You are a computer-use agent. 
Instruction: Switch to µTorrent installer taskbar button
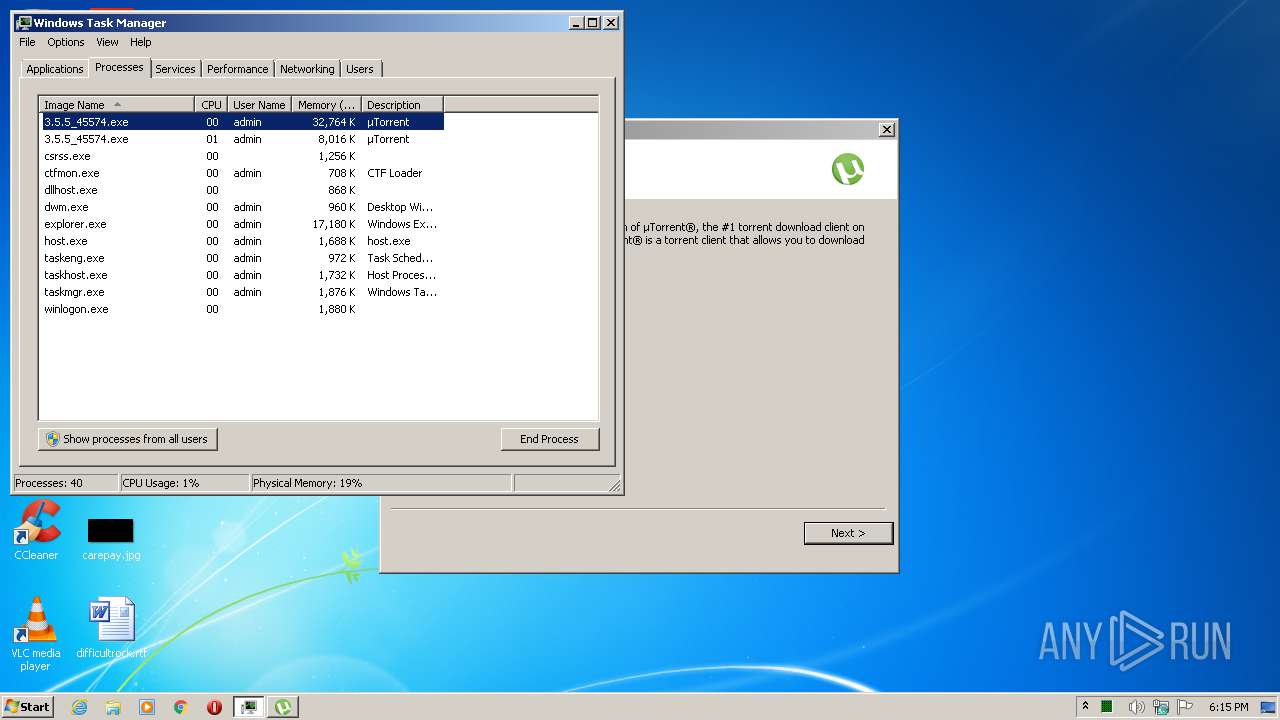pos(283,707)
